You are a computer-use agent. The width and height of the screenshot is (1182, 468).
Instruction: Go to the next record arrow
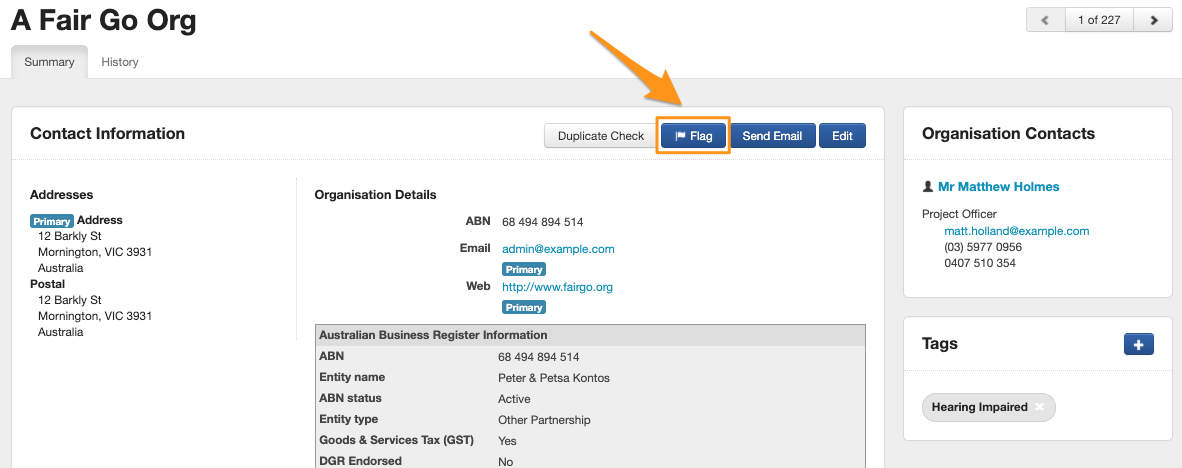(1153, 20)
